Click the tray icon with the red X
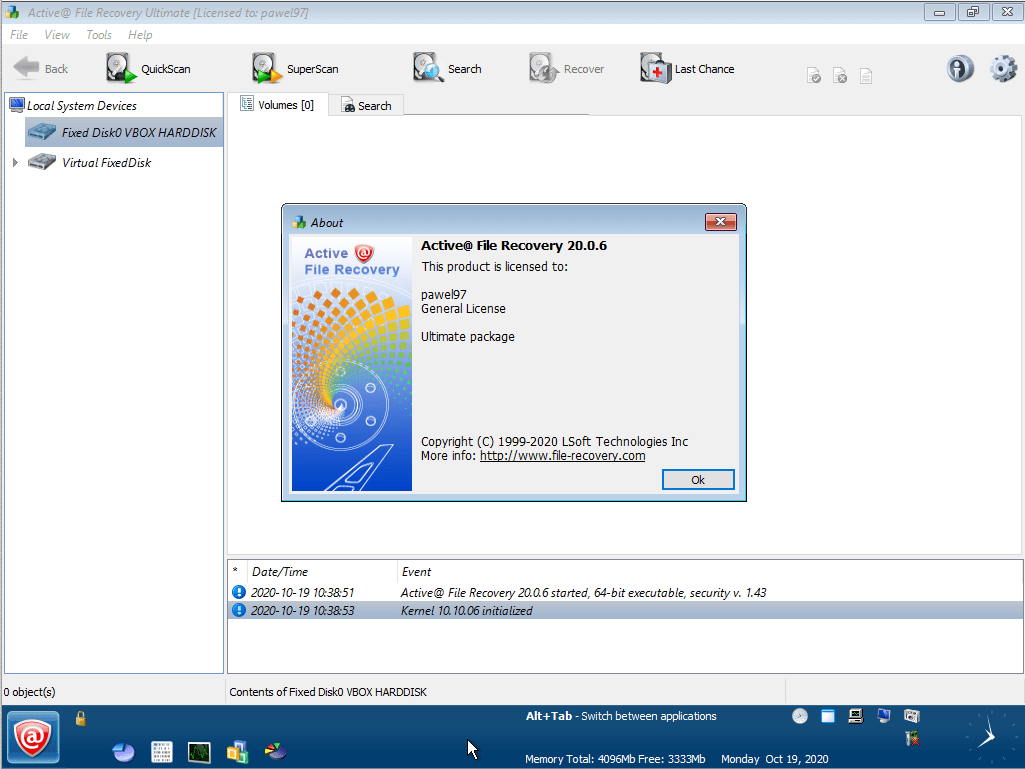The image size is (1025, 769). coord(913,739)
